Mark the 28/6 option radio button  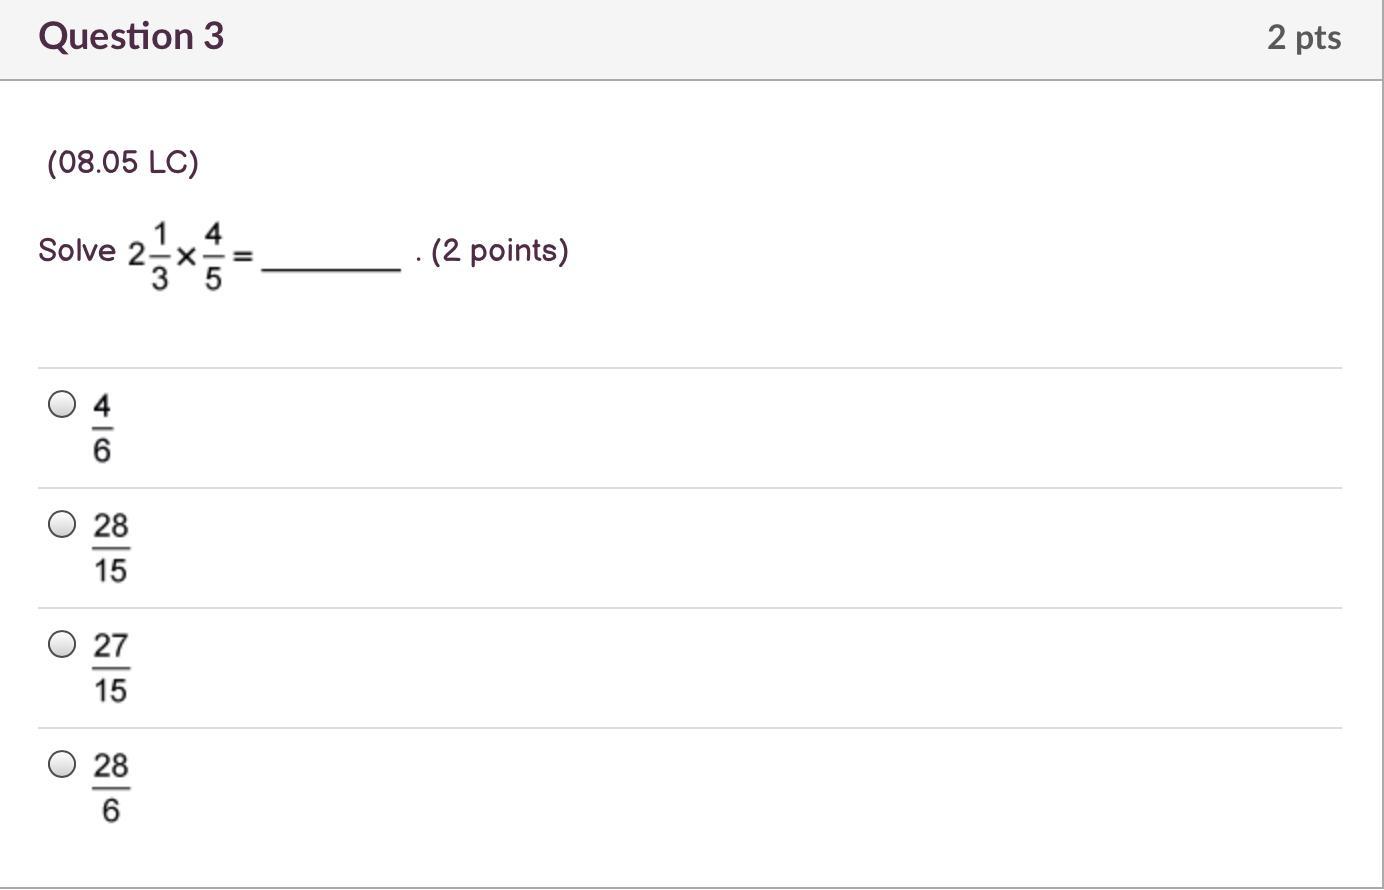click(62, 764)
